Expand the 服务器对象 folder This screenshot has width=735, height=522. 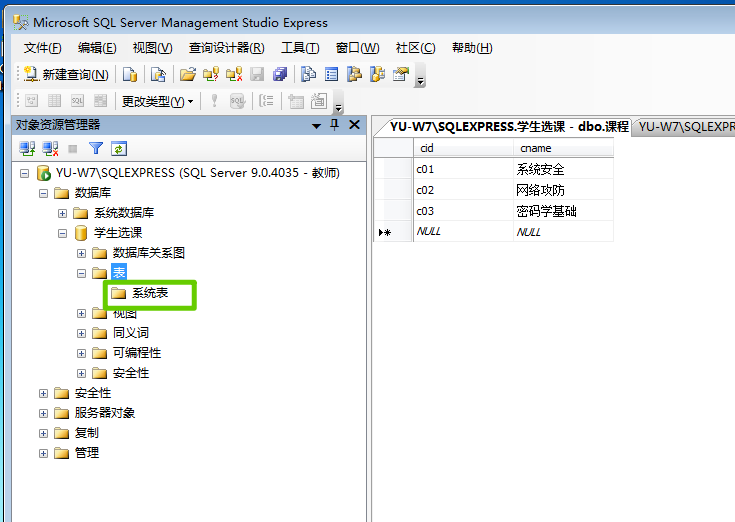pos(44,413)
